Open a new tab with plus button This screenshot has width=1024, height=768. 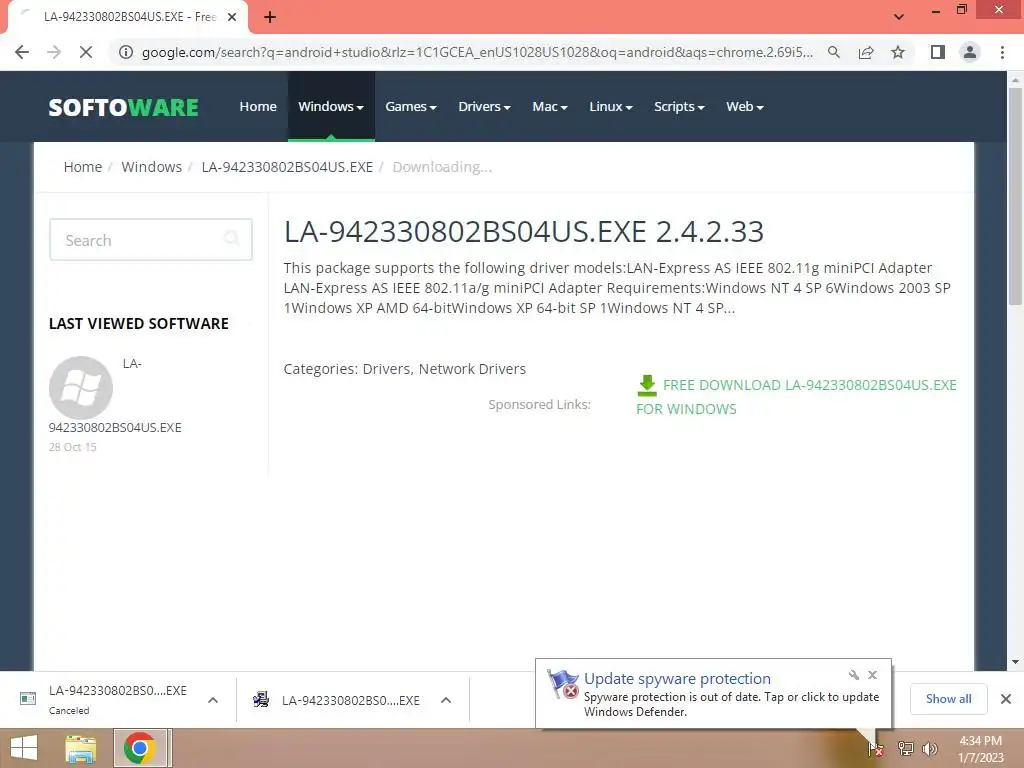[x=270, y=18]
